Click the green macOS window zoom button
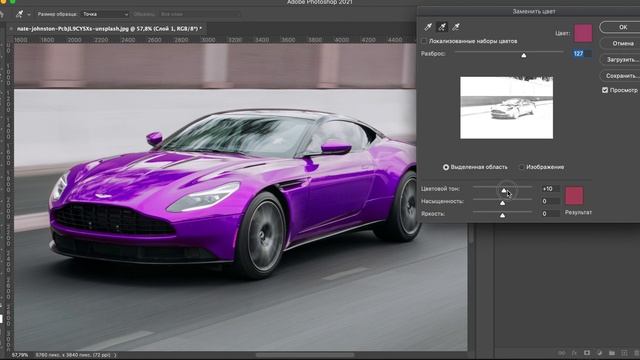 (12, 2)
